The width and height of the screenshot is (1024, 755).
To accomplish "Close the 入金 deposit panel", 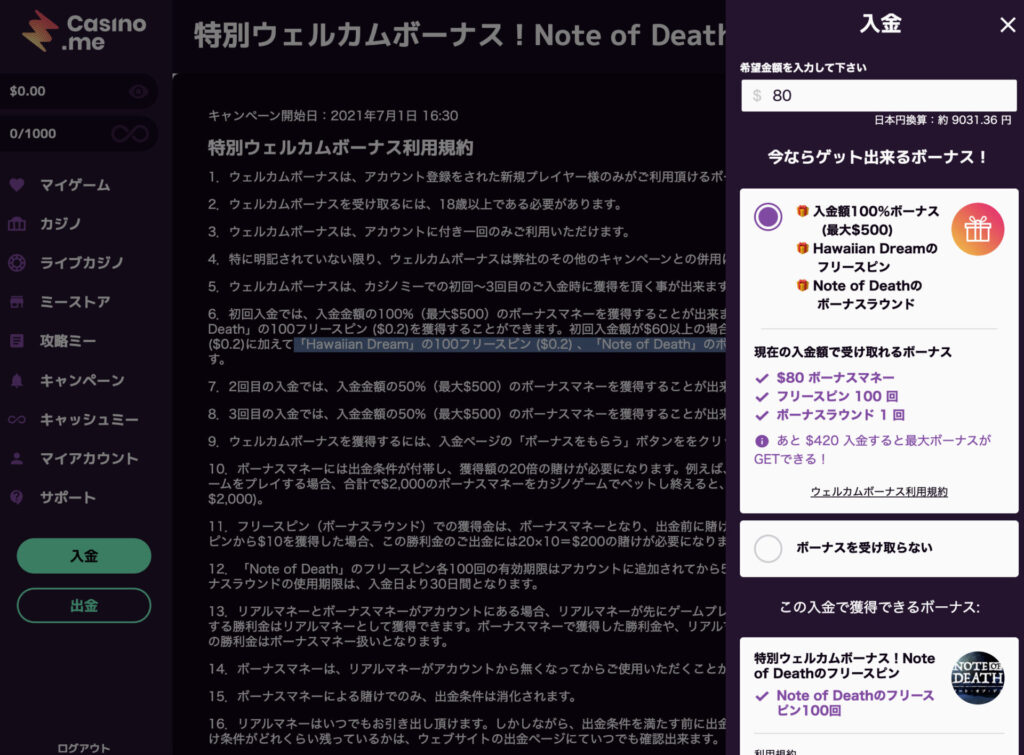I will click(1008, 25).
